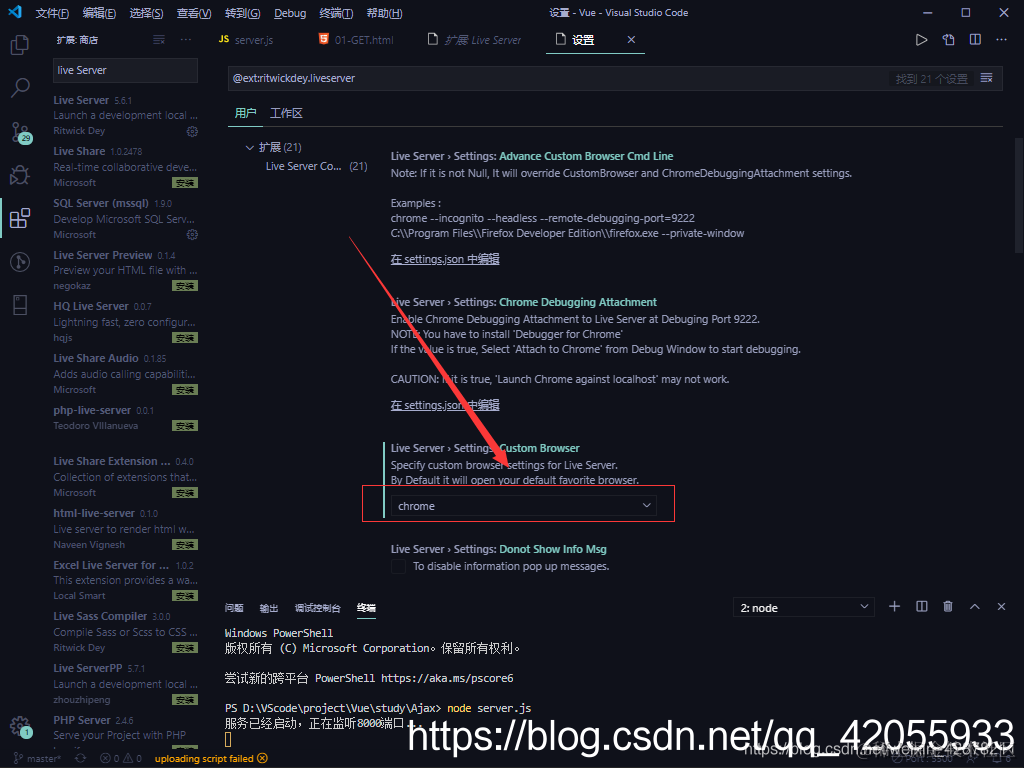The width and height of the screenshot is (1024, 768).
Task: Create a new terminal with plus
Action: (895, 607)
